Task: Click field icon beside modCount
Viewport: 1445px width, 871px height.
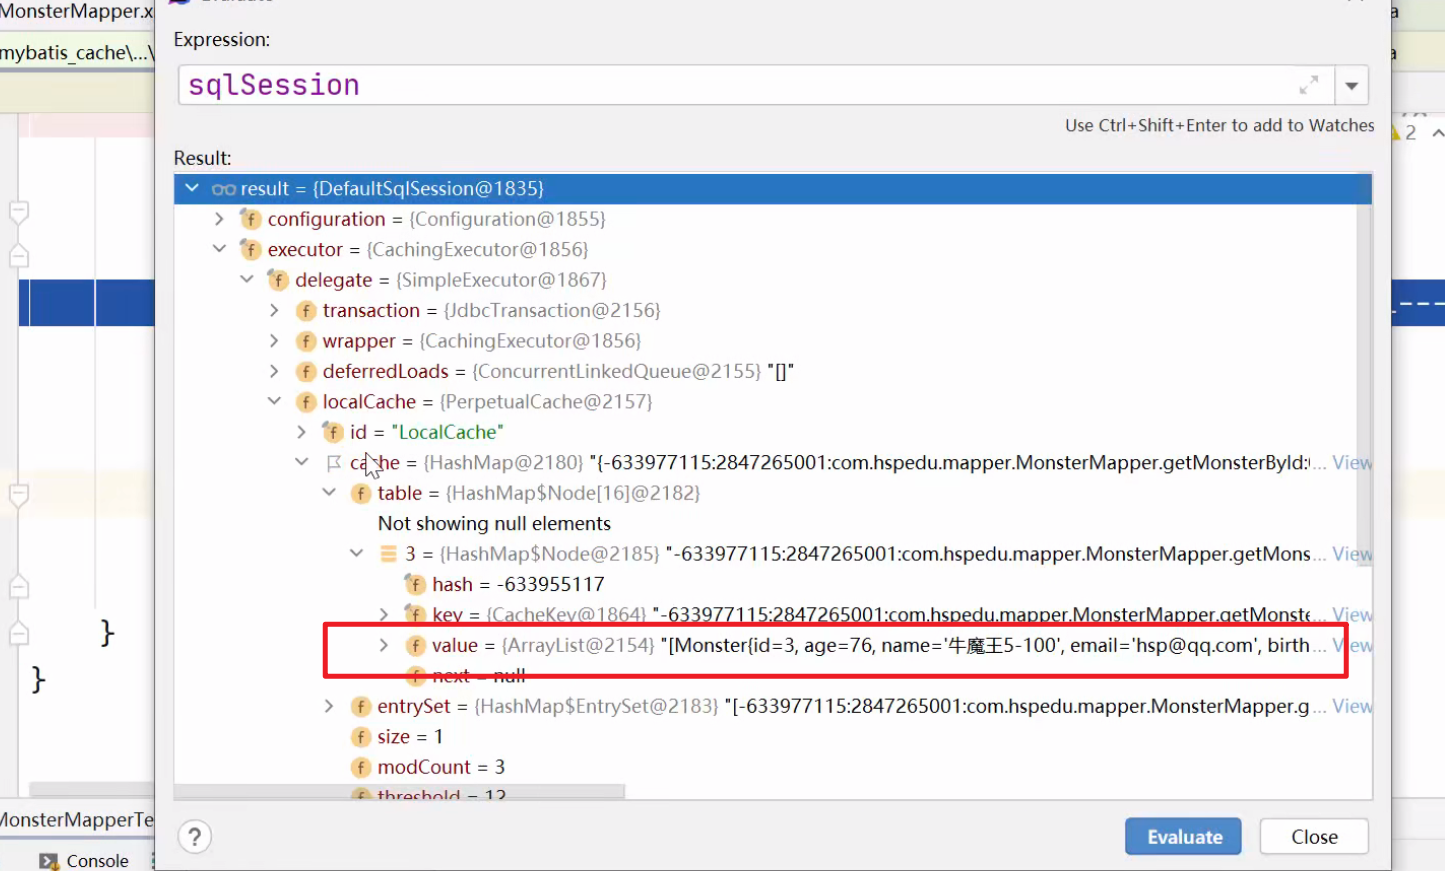Action: (x=361, y=767)
